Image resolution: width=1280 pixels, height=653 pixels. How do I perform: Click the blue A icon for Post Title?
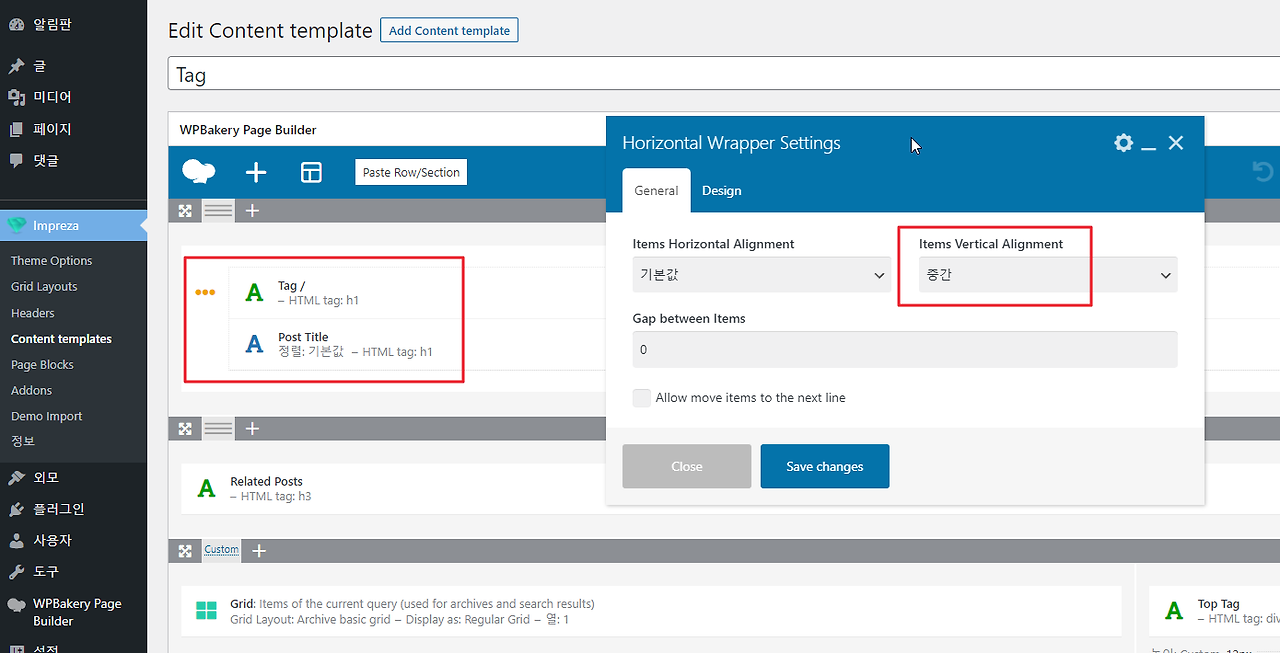[x=255, y=344]
